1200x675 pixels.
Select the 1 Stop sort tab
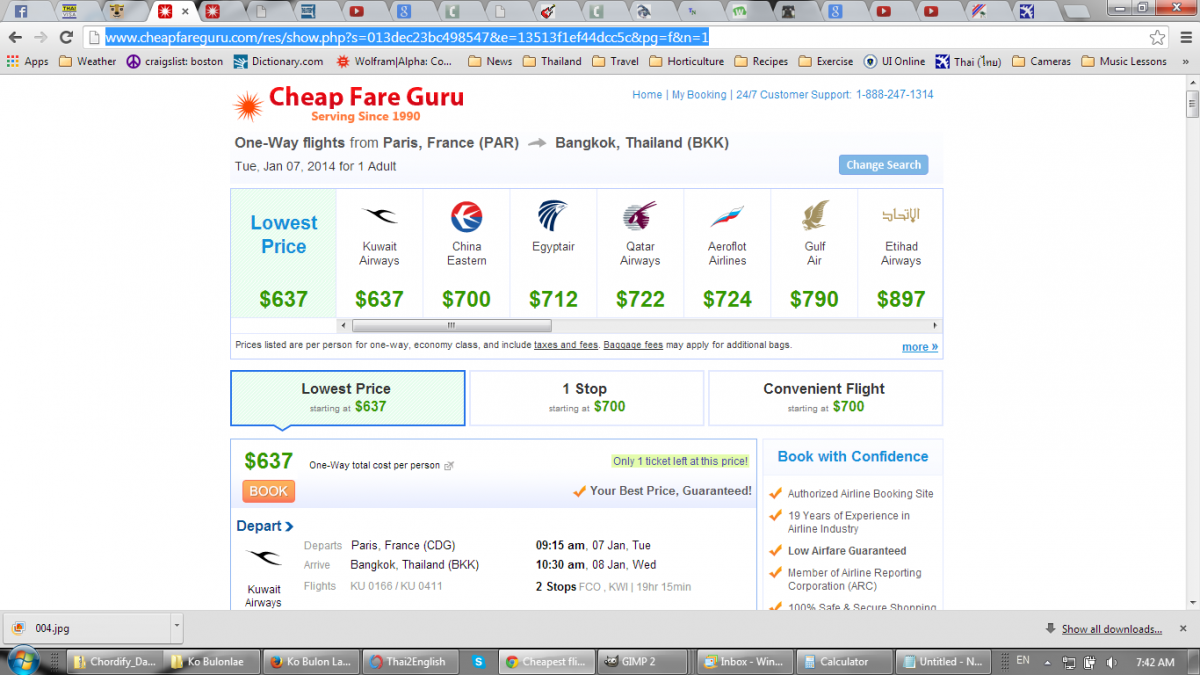tap(586, 398)
